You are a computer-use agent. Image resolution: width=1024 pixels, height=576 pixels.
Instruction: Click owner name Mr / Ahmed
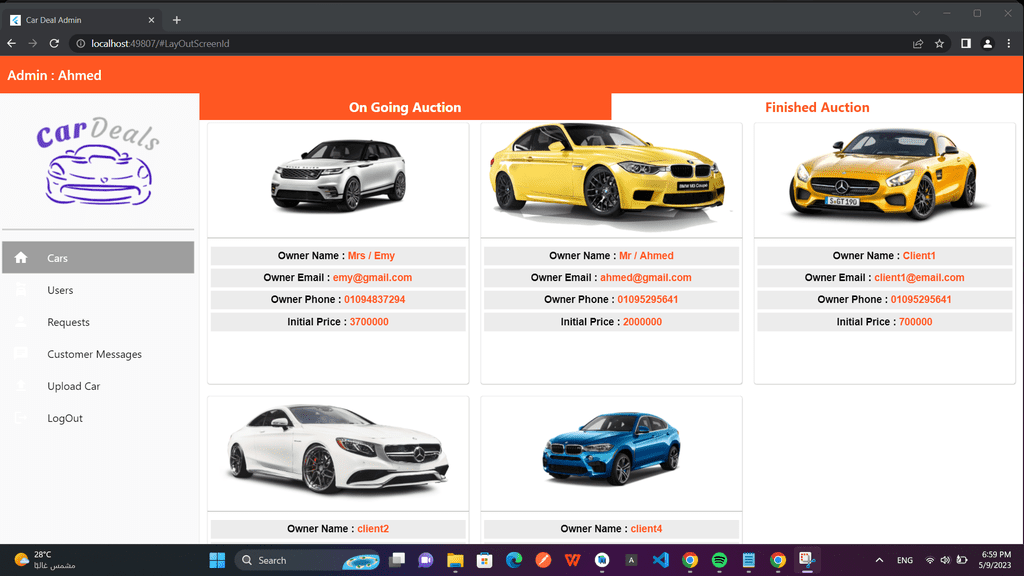647,255
